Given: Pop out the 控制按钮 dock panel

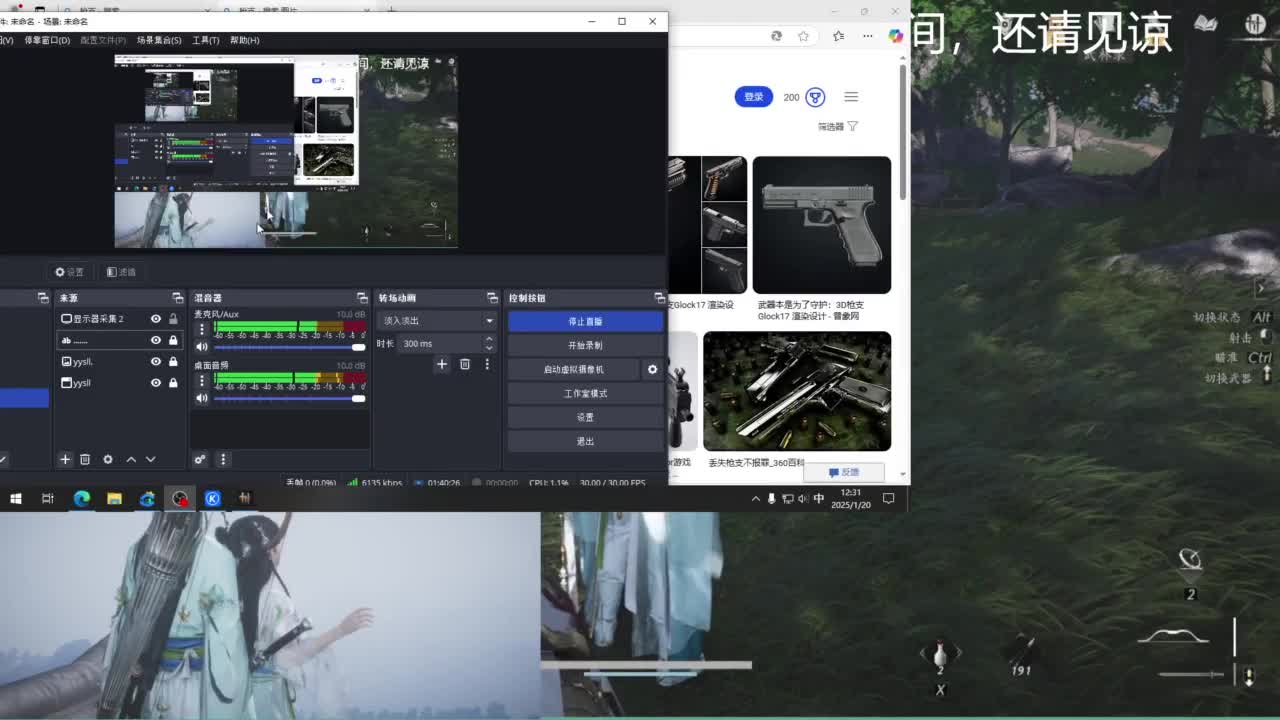Looking at the screenshot, I should 659,298.
